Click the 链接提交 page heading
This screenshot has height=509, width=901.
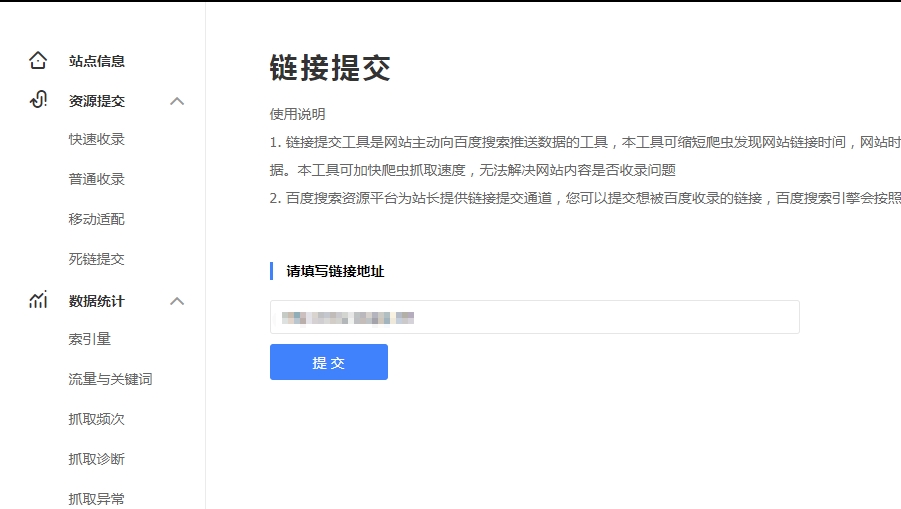[x=330, y=68]
